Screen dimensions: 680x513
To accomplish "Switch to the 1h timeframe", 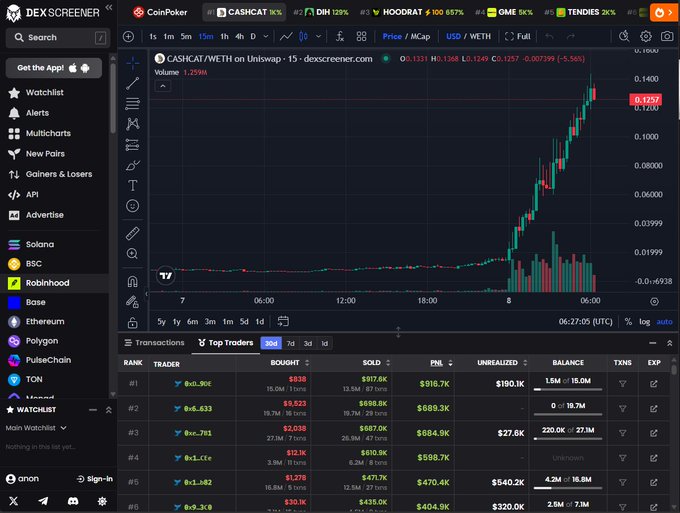I will click(224, 36).
